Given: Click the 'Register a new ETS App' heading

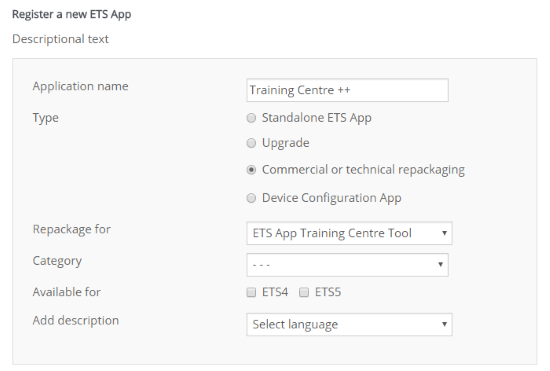Looking at the screenshot, I should coord(72,14).
